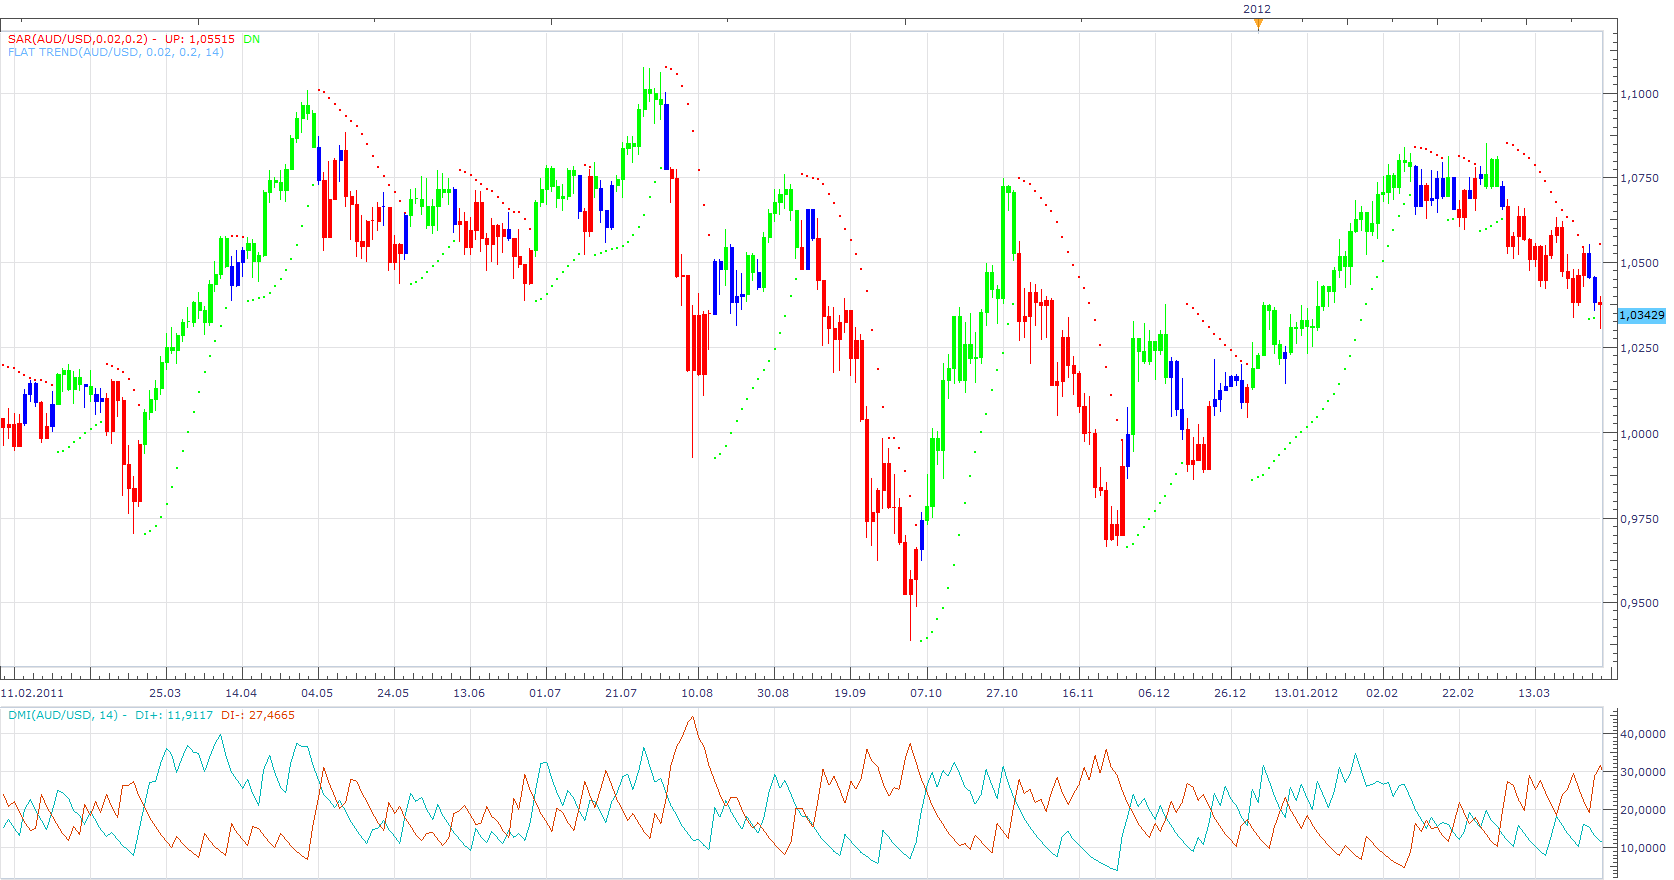Click the 21.07 date label

(x=621, y=693)
